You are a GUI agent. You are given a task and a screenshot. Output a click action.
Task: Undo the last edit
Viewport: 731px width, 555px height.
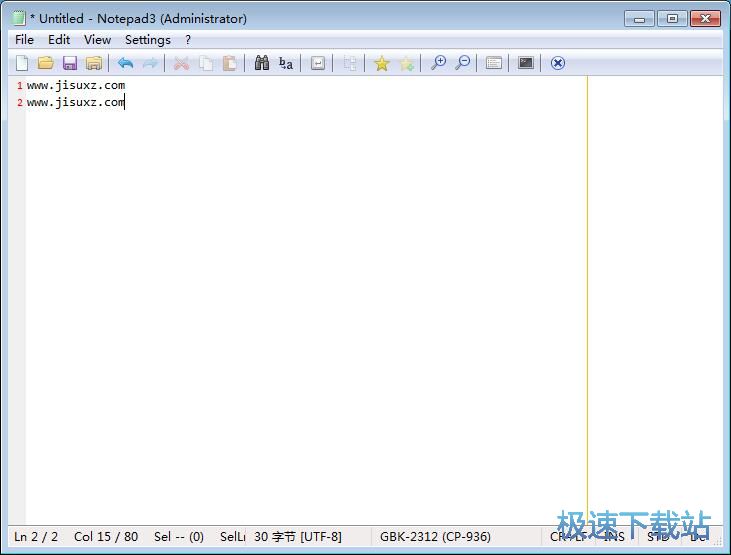[x=125, y=63]
